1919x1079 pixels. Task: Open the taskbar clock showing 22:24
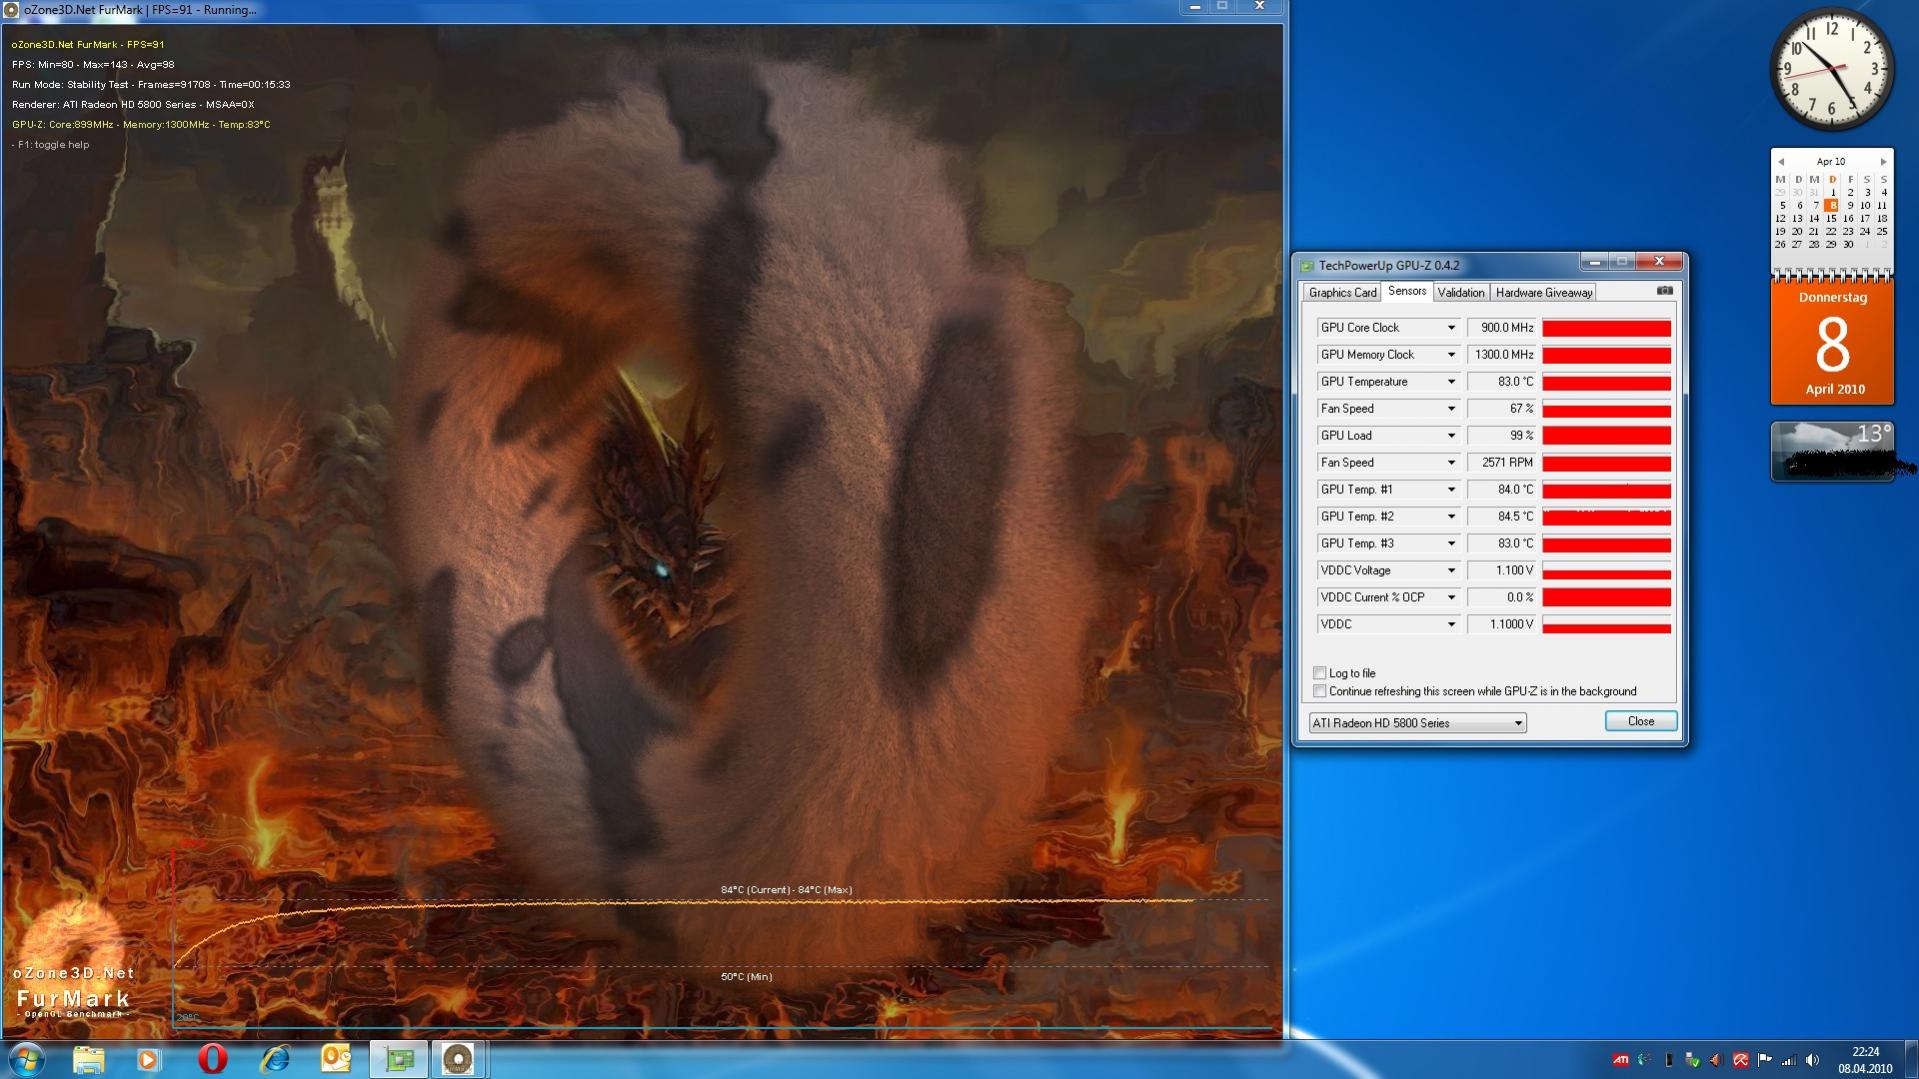[1865, 1060]
